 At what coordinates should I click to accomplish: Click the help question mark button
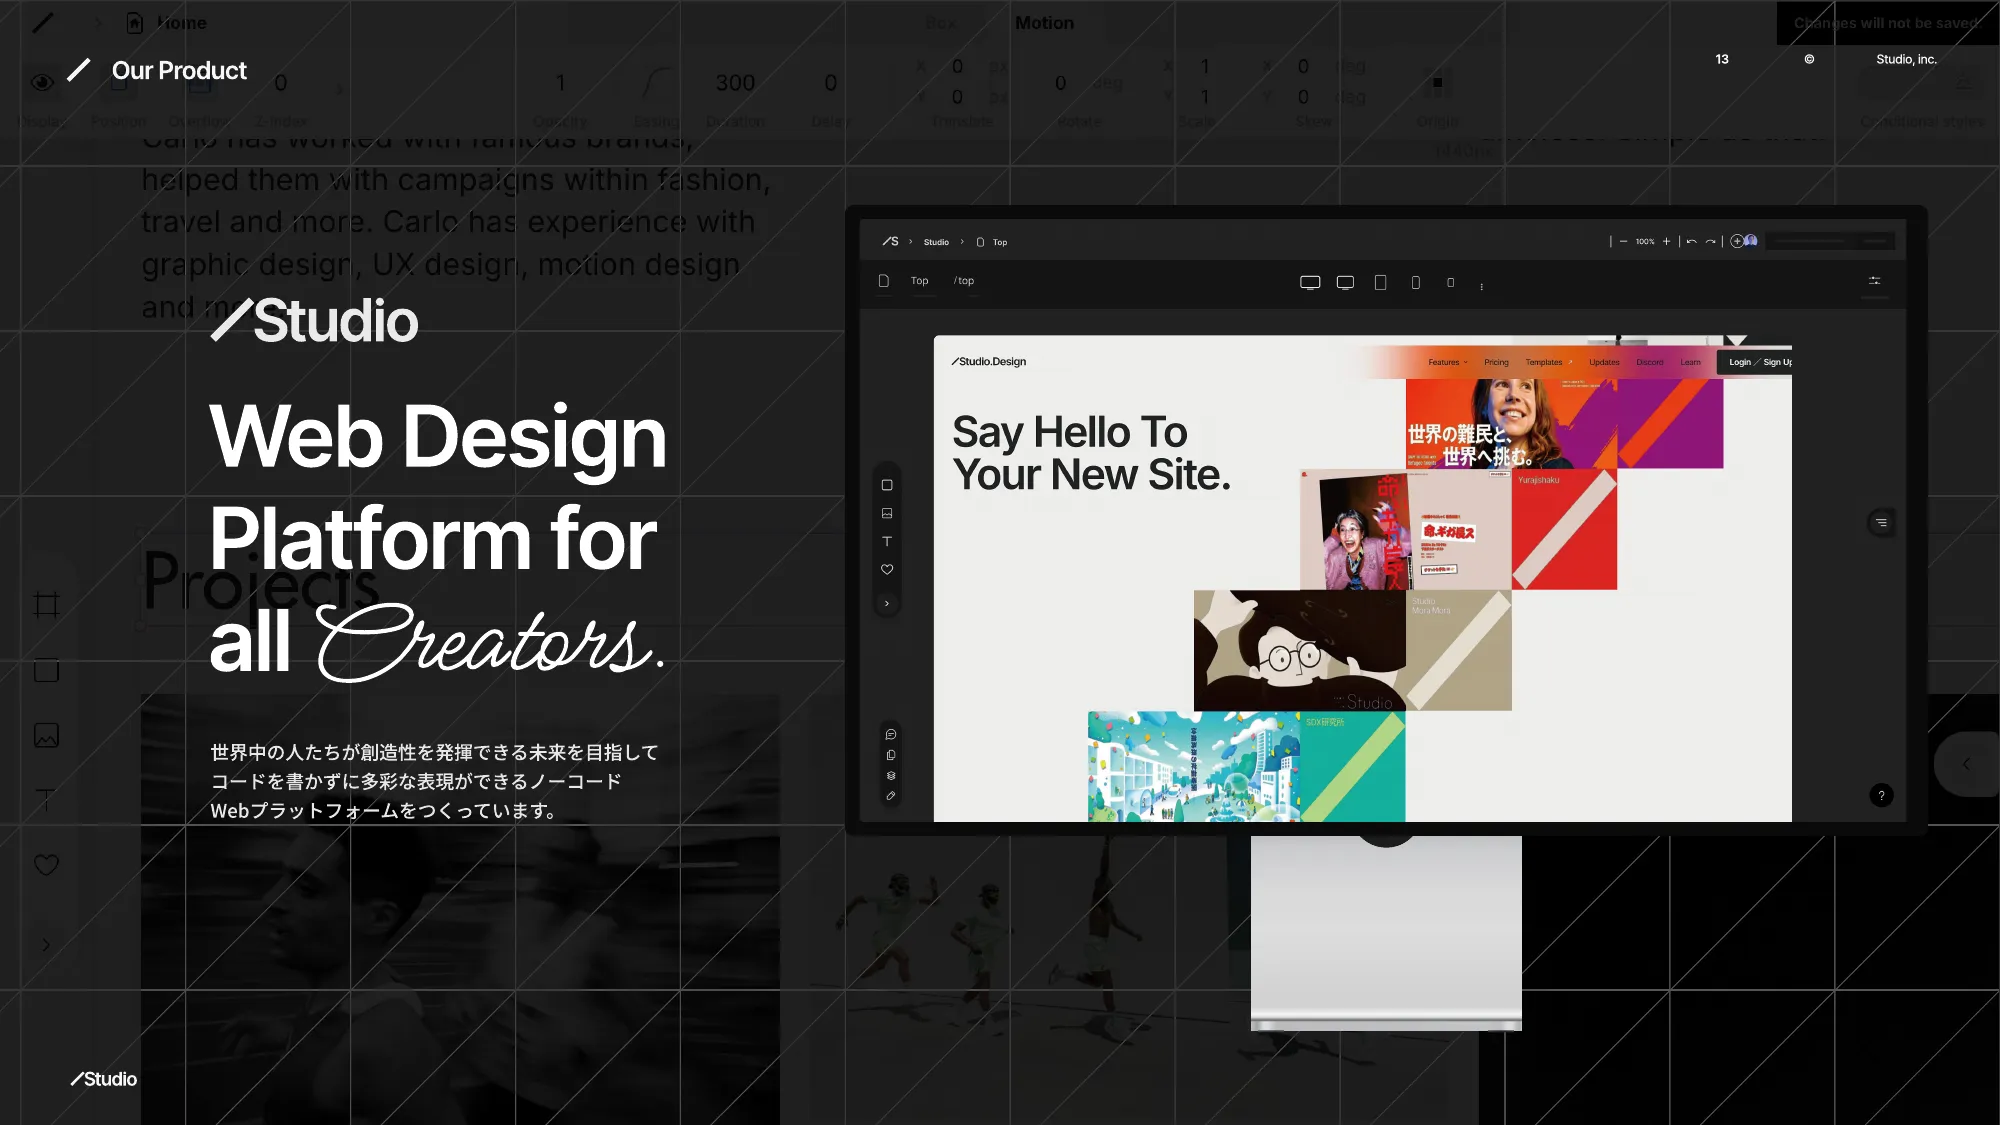[x=1881, y=795]
